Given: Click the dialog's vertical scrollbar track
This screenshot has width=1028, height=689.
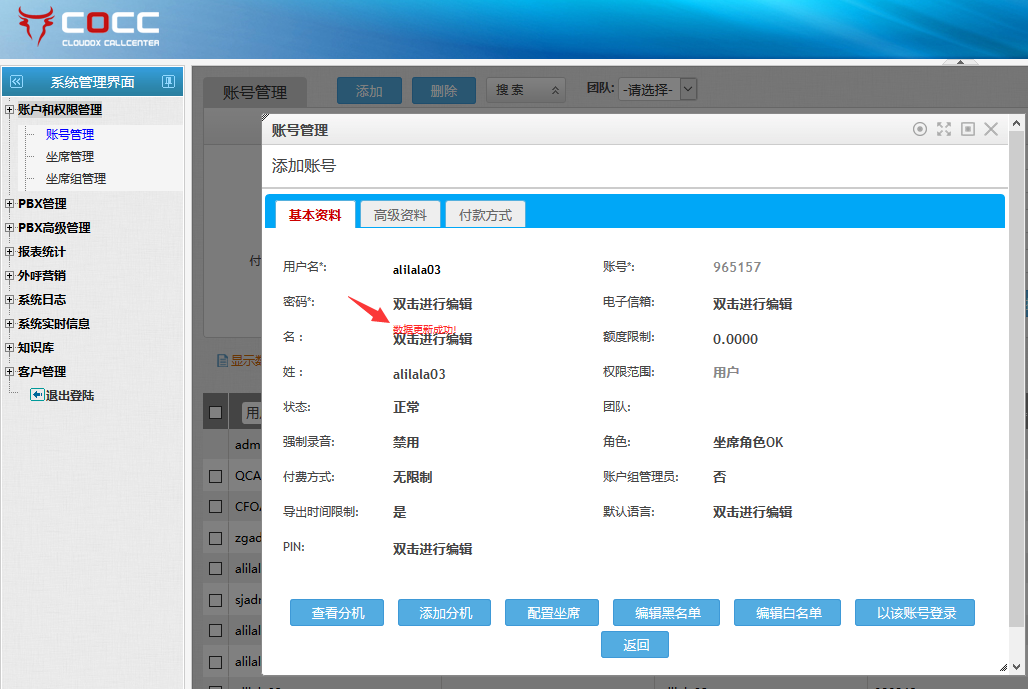Looking at the screenshot, I should 1016,400.
